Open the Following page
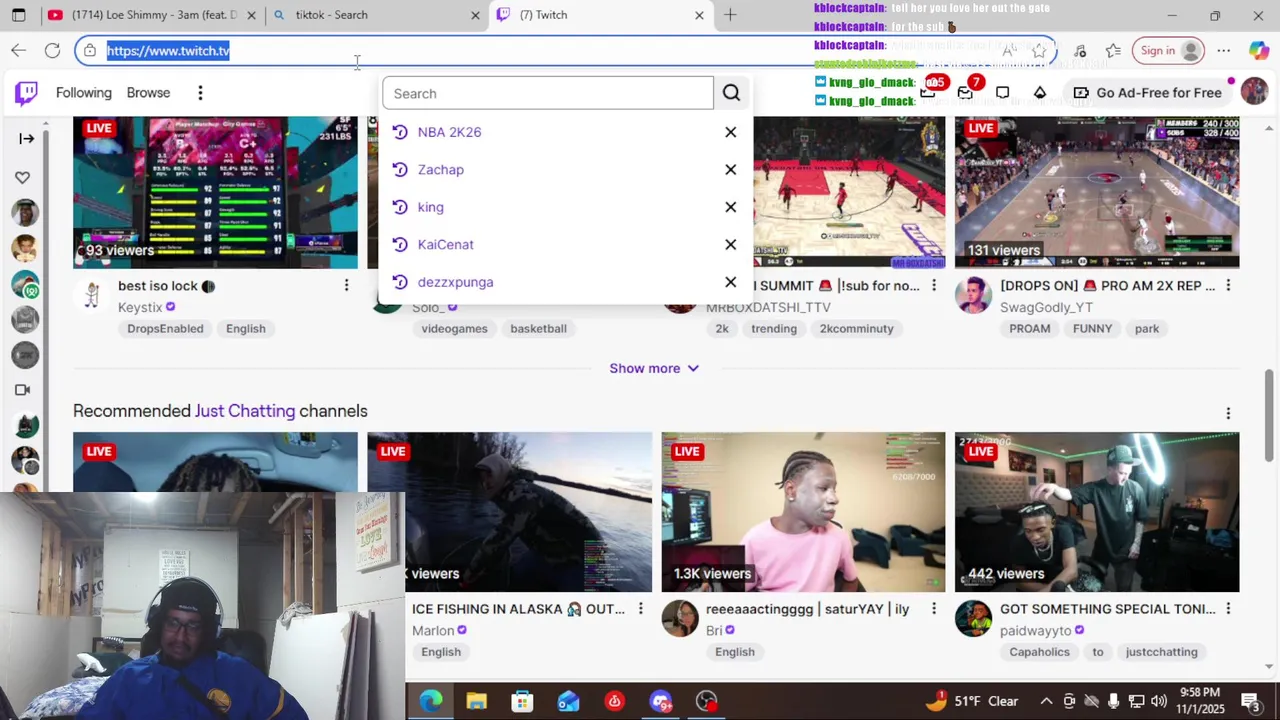The height and width of the screenshot is (720, 1280). point(84,93)
